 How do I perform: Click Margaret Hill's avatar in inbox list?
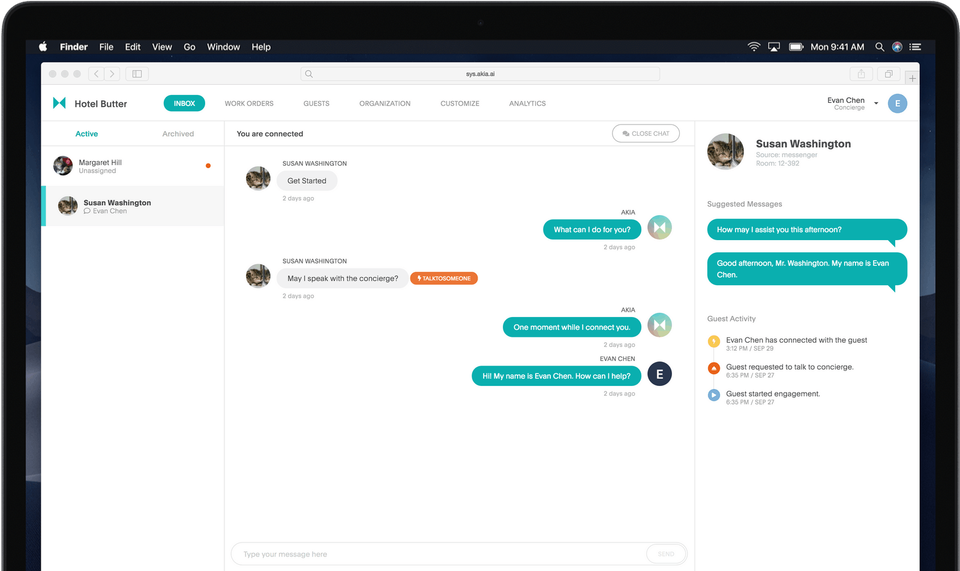click(x=63, y=165)
